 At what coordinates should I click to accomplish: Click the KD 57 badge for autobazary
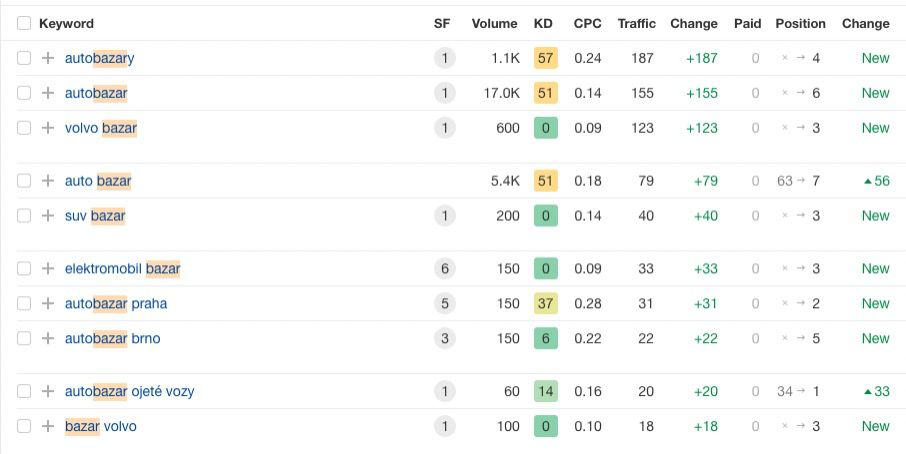point(545,58)
